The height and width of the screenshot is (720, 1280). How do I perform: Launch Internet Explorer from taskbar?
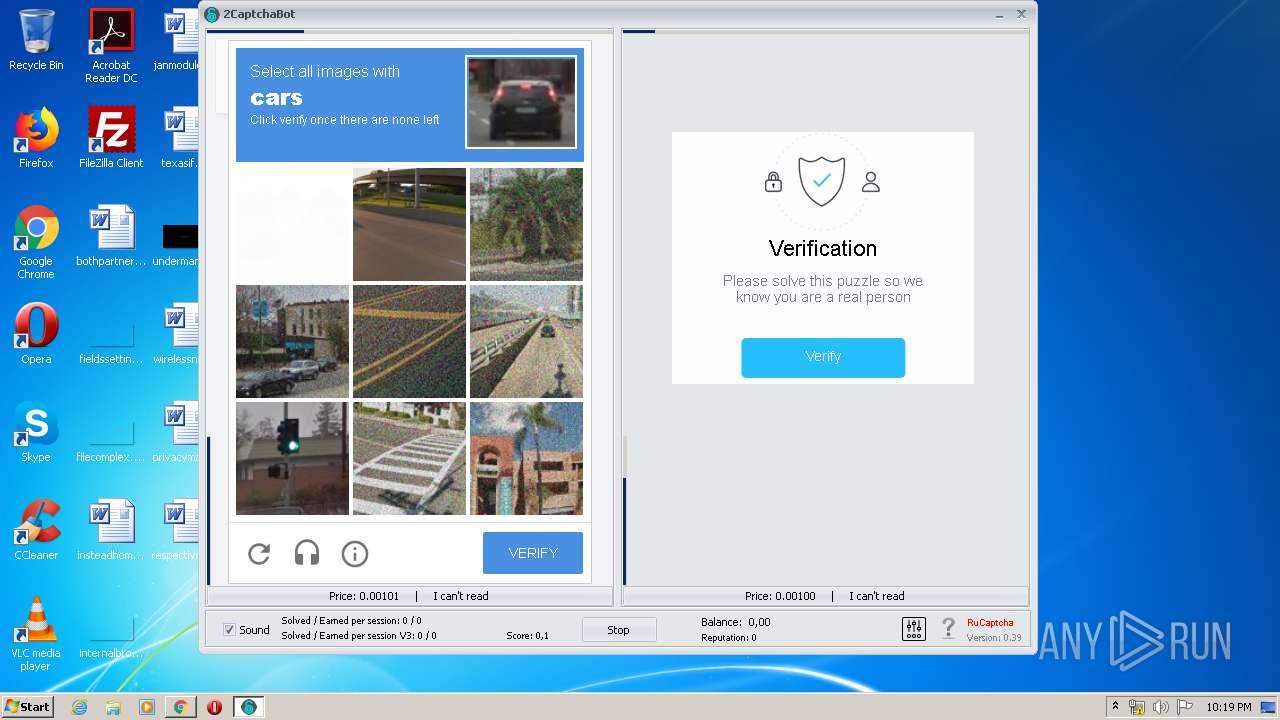[80, 707]
